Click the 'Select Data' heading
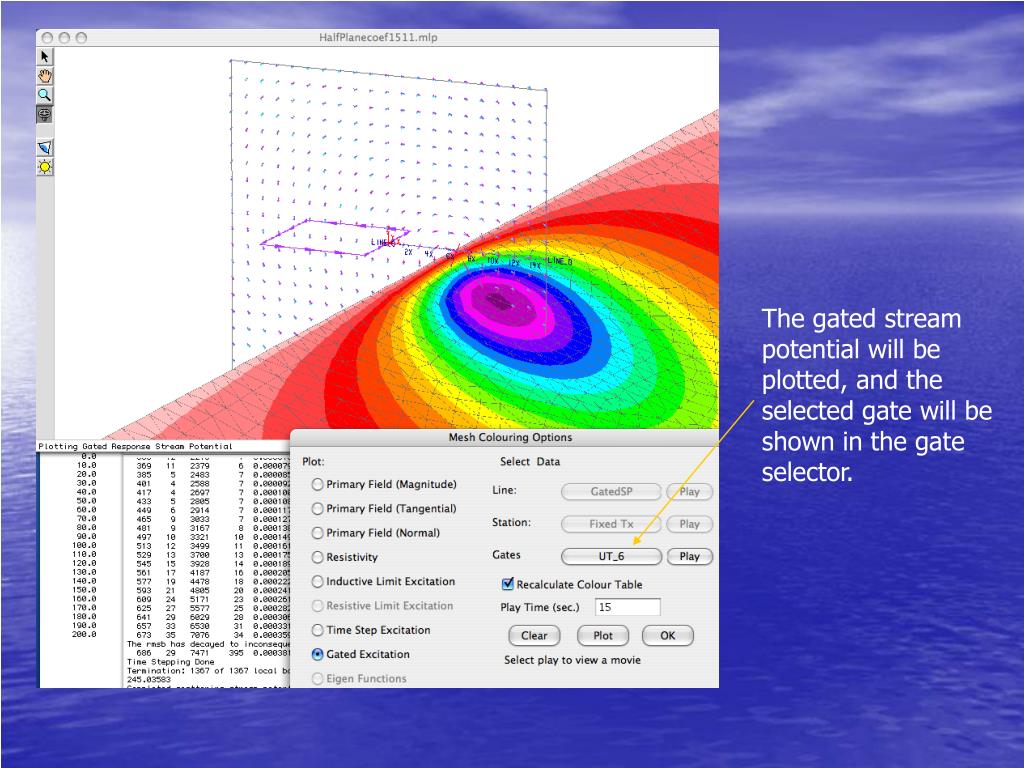The image size is (1024, 768). pos(530,461)
